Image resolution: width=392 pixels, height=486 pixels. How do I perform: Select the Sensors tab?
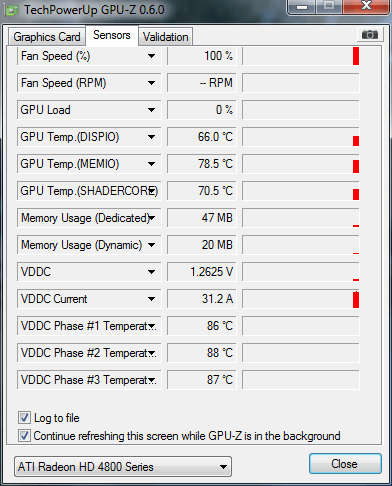[112, 35]
